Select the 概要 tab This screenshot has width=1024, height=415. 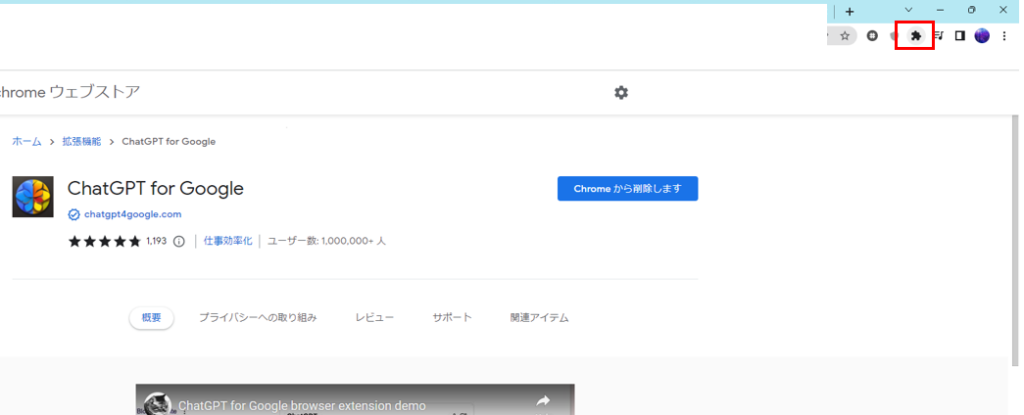point(152,318)
